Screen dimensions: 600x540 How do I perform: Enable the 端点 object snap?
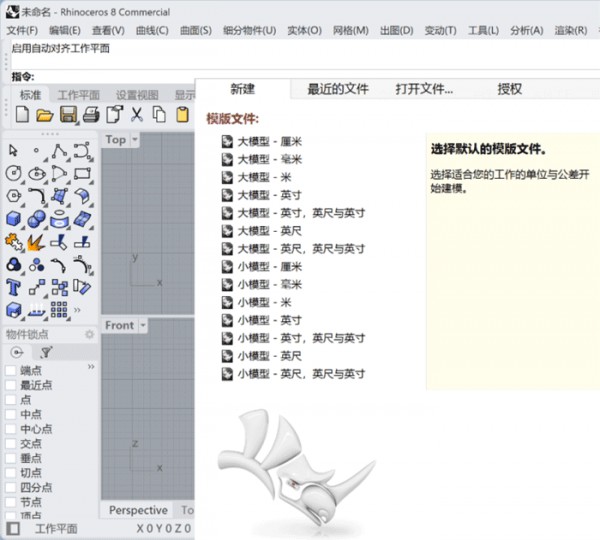10,370
